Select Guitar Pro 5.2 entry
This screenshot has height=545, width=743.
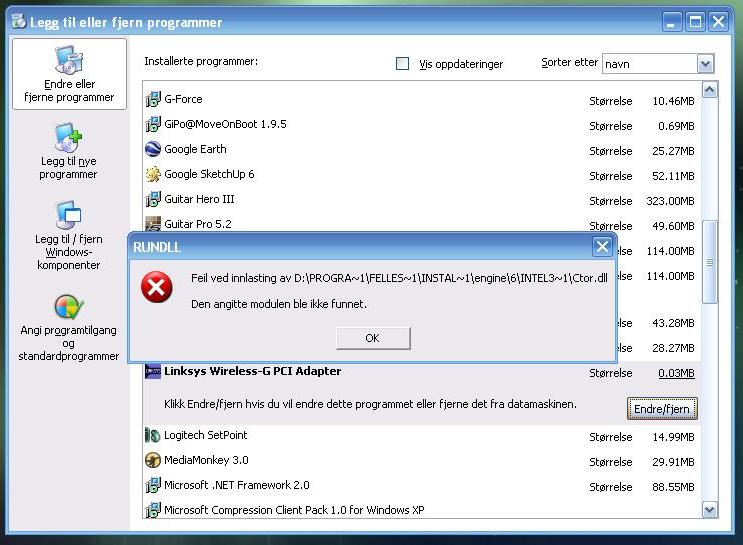422,224
